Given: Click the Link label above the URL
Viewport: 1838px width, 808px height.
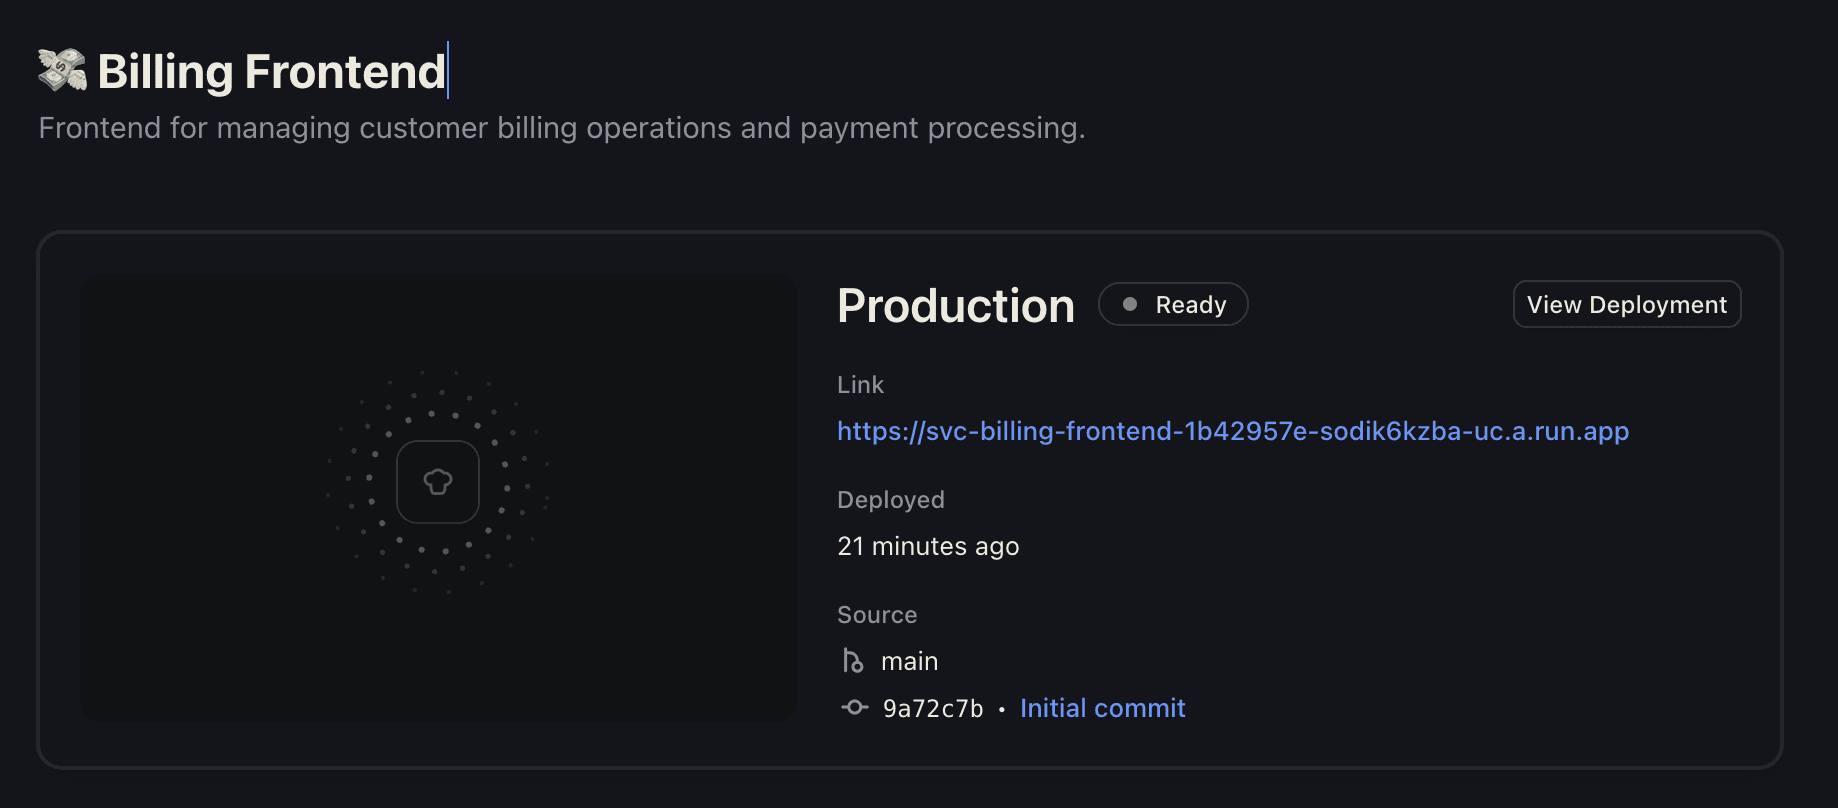Looking at the screenshot, I should click(860, 385).
